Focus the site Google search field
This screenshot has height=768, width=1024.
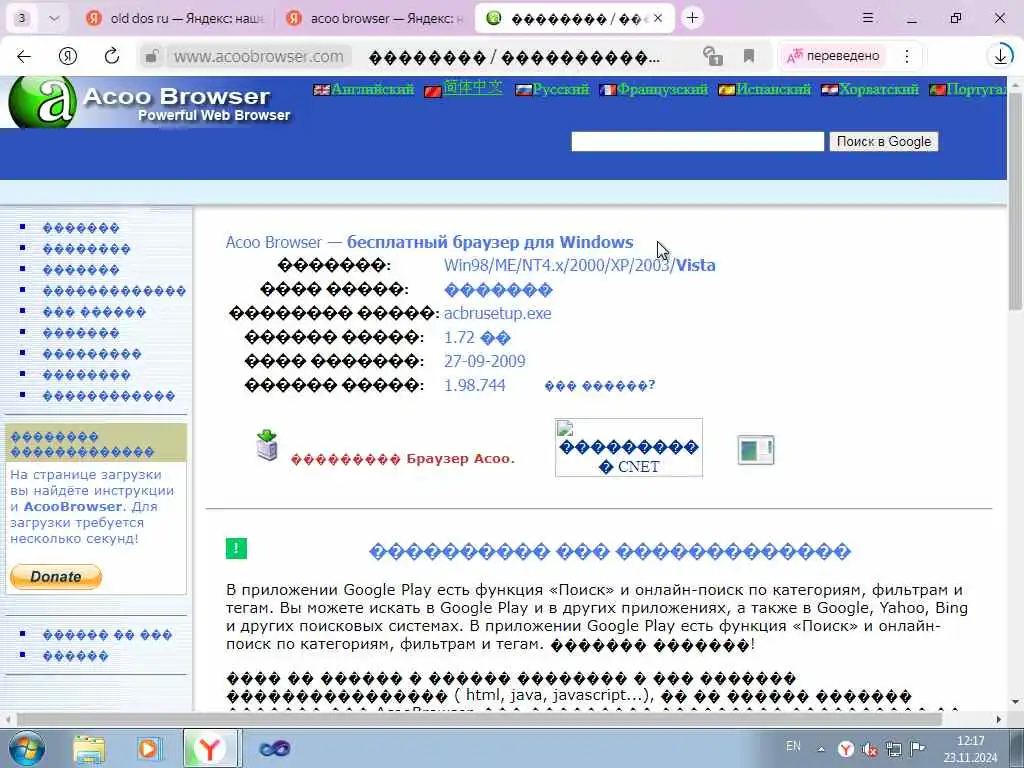pyautogui.click(x=697, y=142)
